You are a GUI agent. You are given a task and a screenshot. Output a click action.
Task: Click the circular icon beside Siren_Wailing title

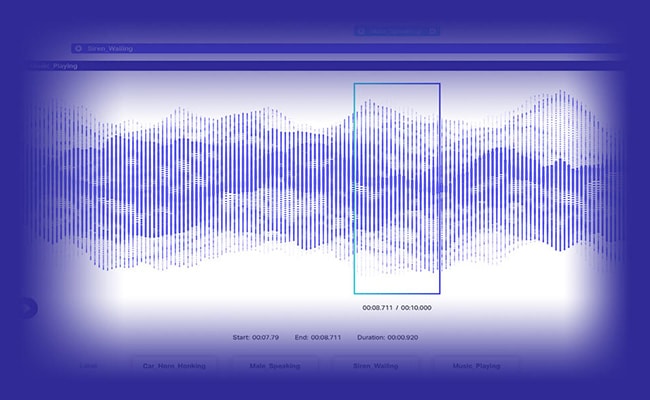point(78,48)
